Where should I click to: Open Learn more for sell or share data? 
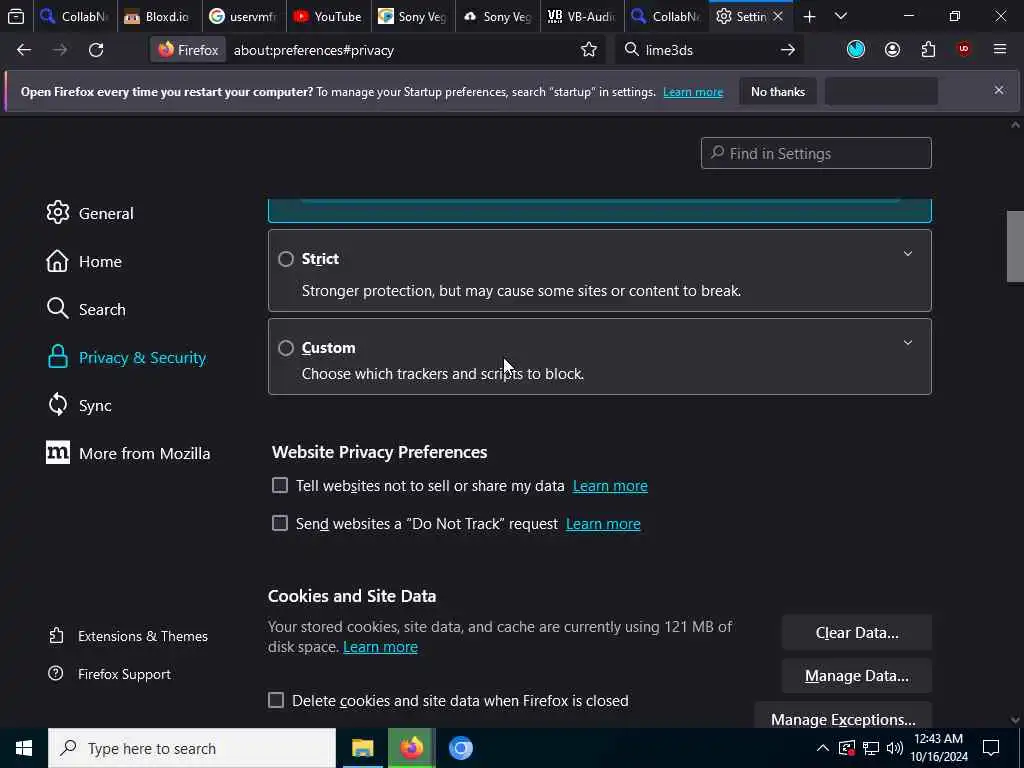pos(610,486)
